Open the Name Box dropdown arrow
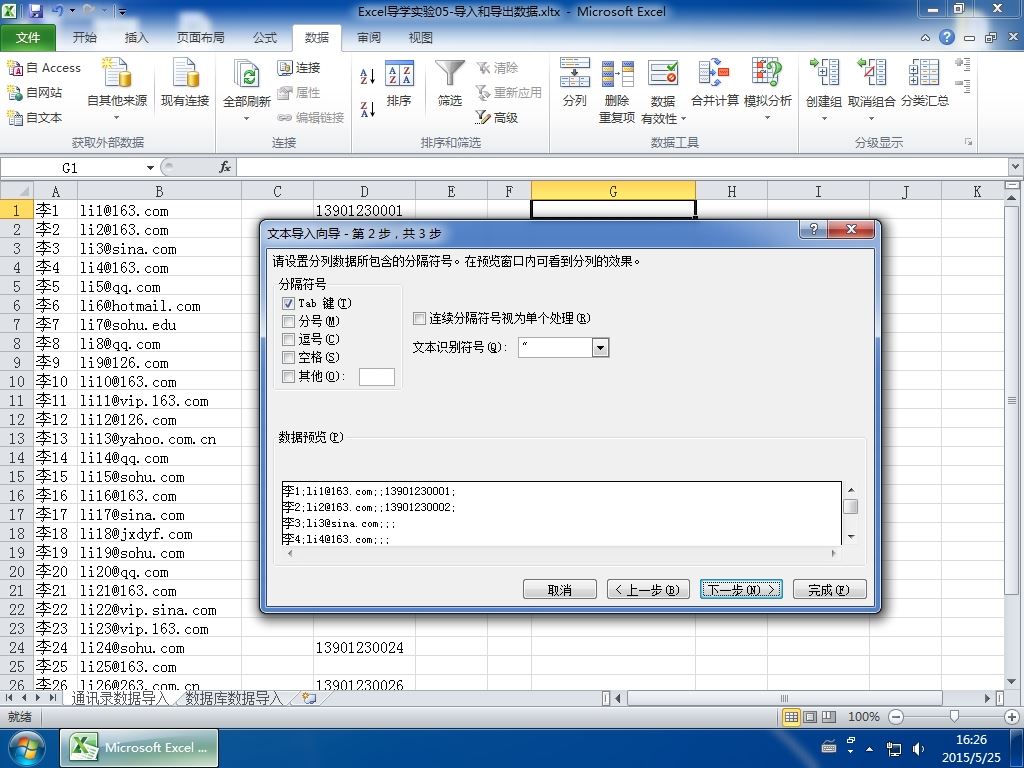Viewport: 1024px width, 768px height. coord(150,168)
